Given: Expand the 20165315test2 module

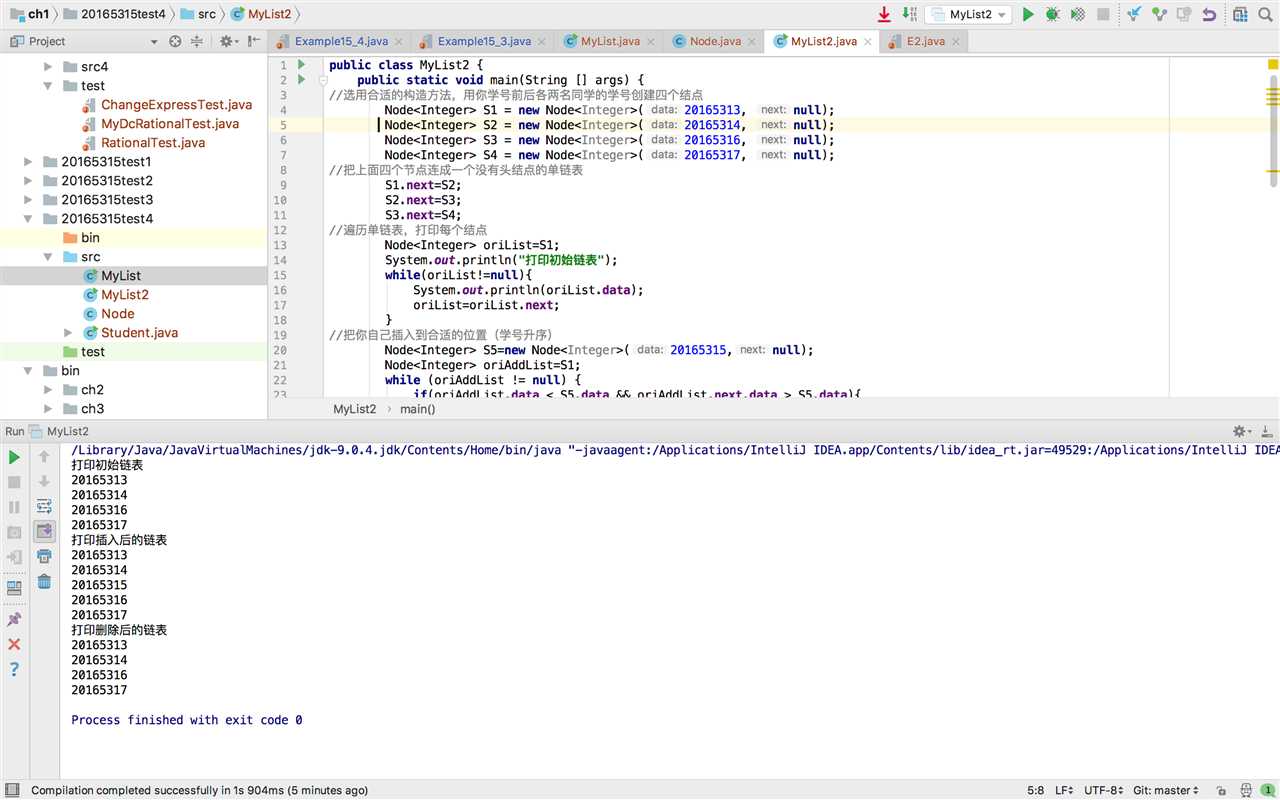Looking at the screenshot, I should [x=29, y=181].
